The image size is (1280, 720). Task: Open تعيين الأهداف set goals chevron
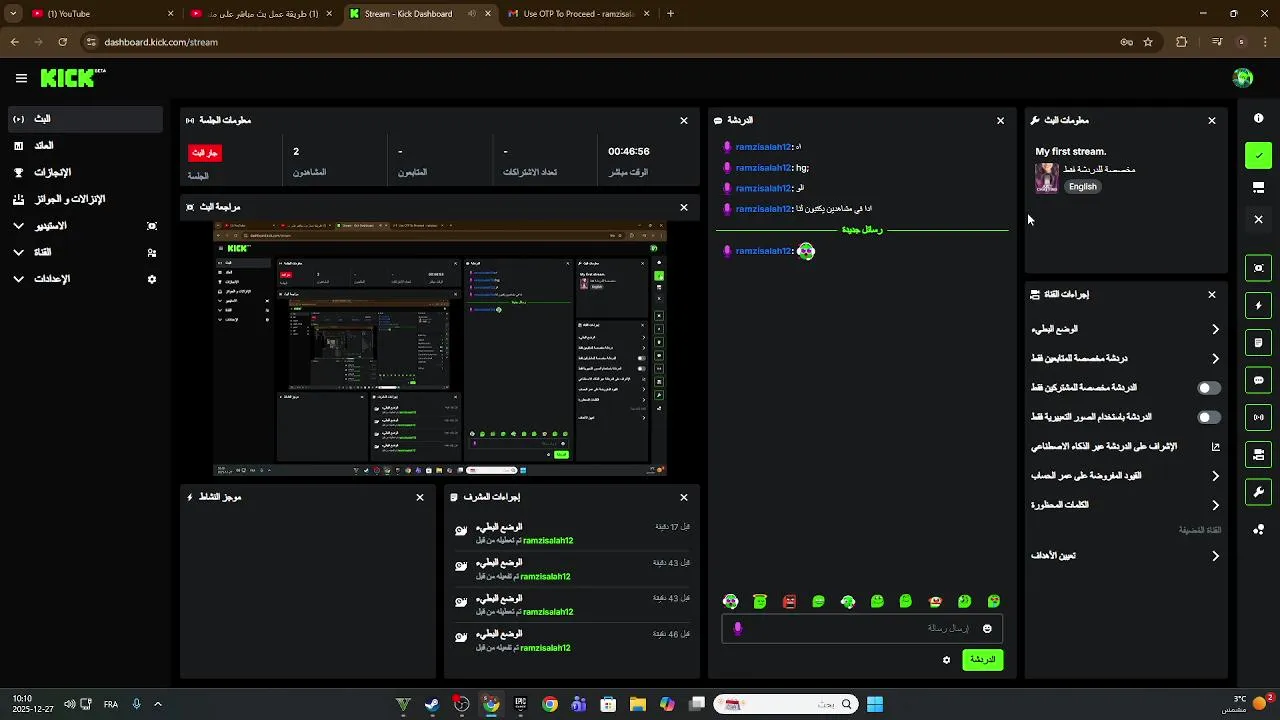(1215, 556)
